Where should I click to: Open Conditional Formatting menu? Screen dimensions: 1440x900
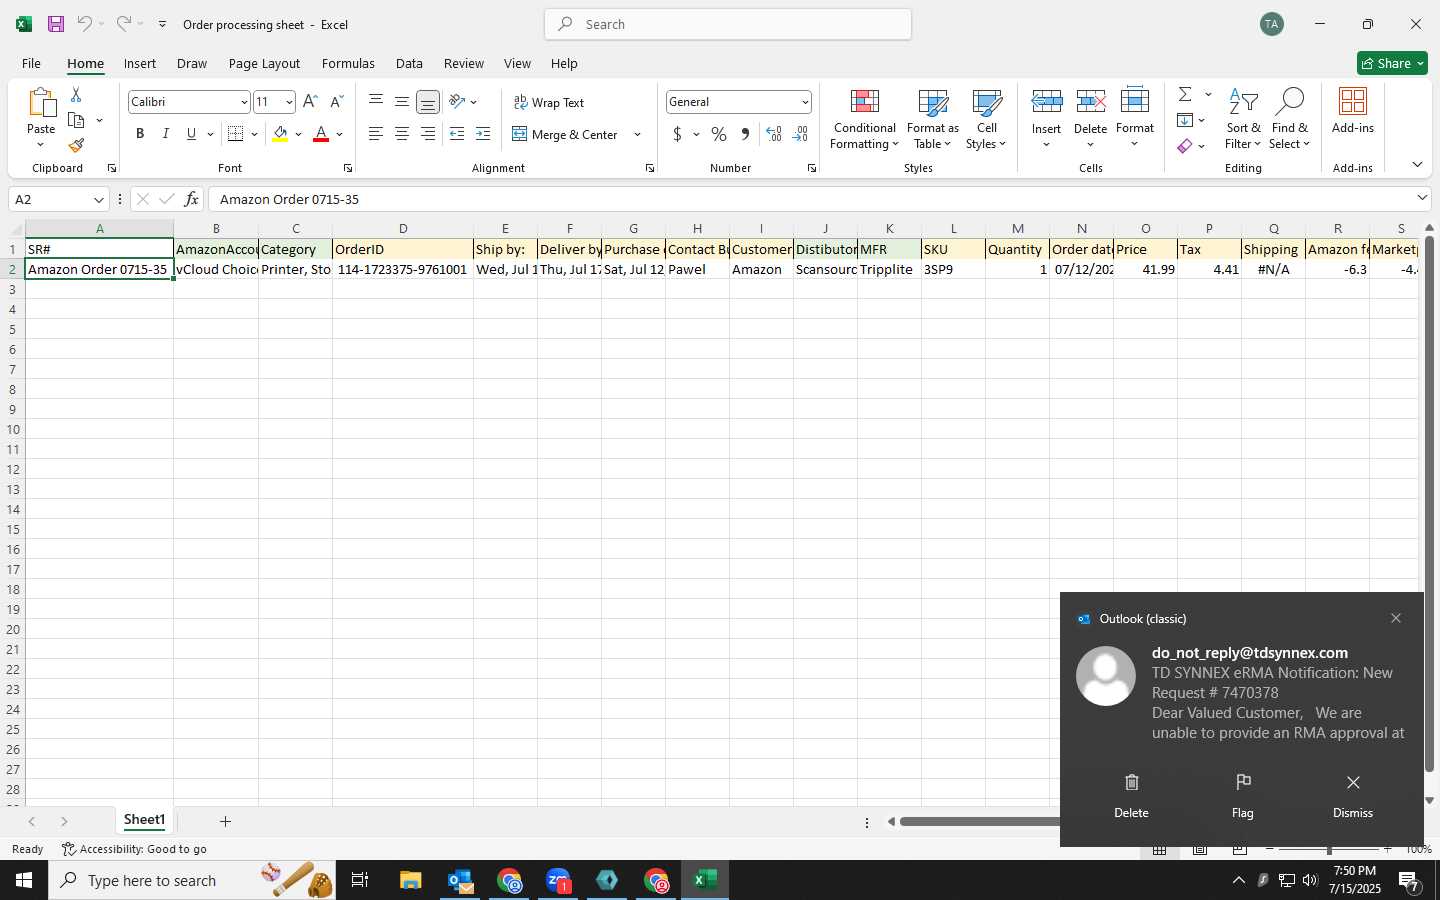864,119
